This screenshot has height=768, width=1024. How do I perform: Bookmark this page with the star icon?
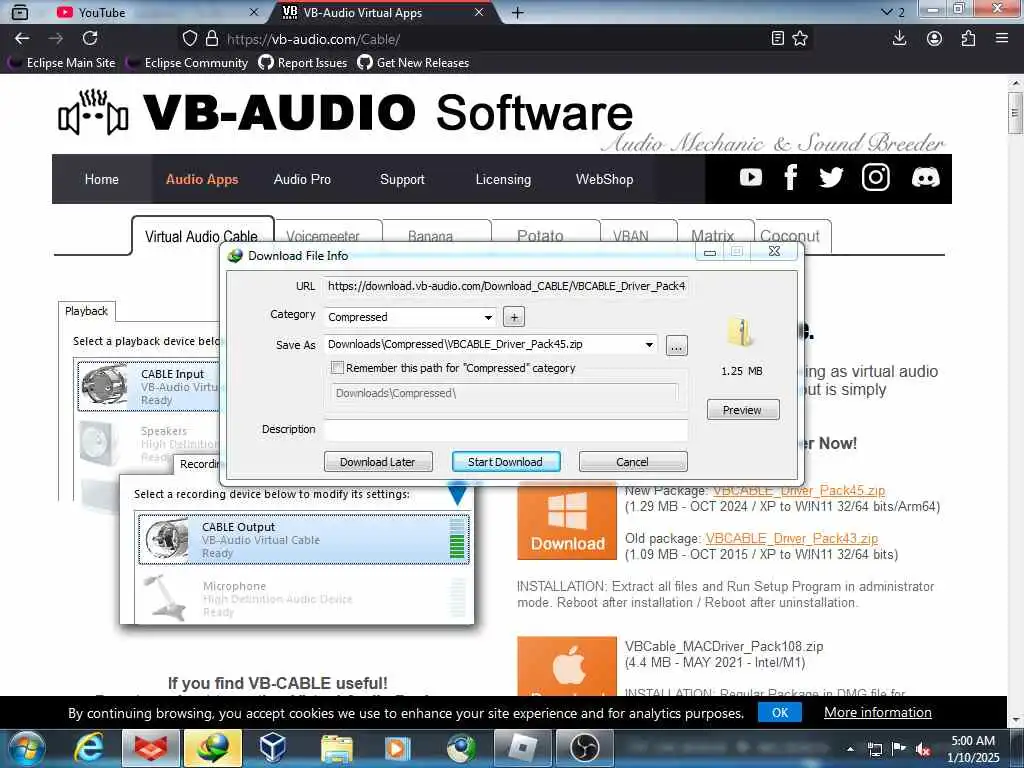800,39
